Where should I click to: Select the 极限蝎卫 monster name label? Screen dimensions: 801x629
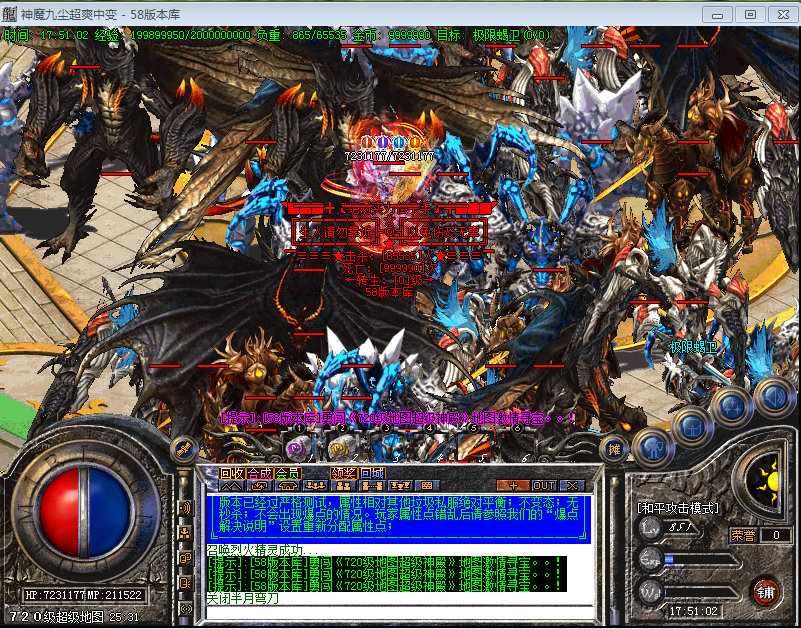[693, 347]
